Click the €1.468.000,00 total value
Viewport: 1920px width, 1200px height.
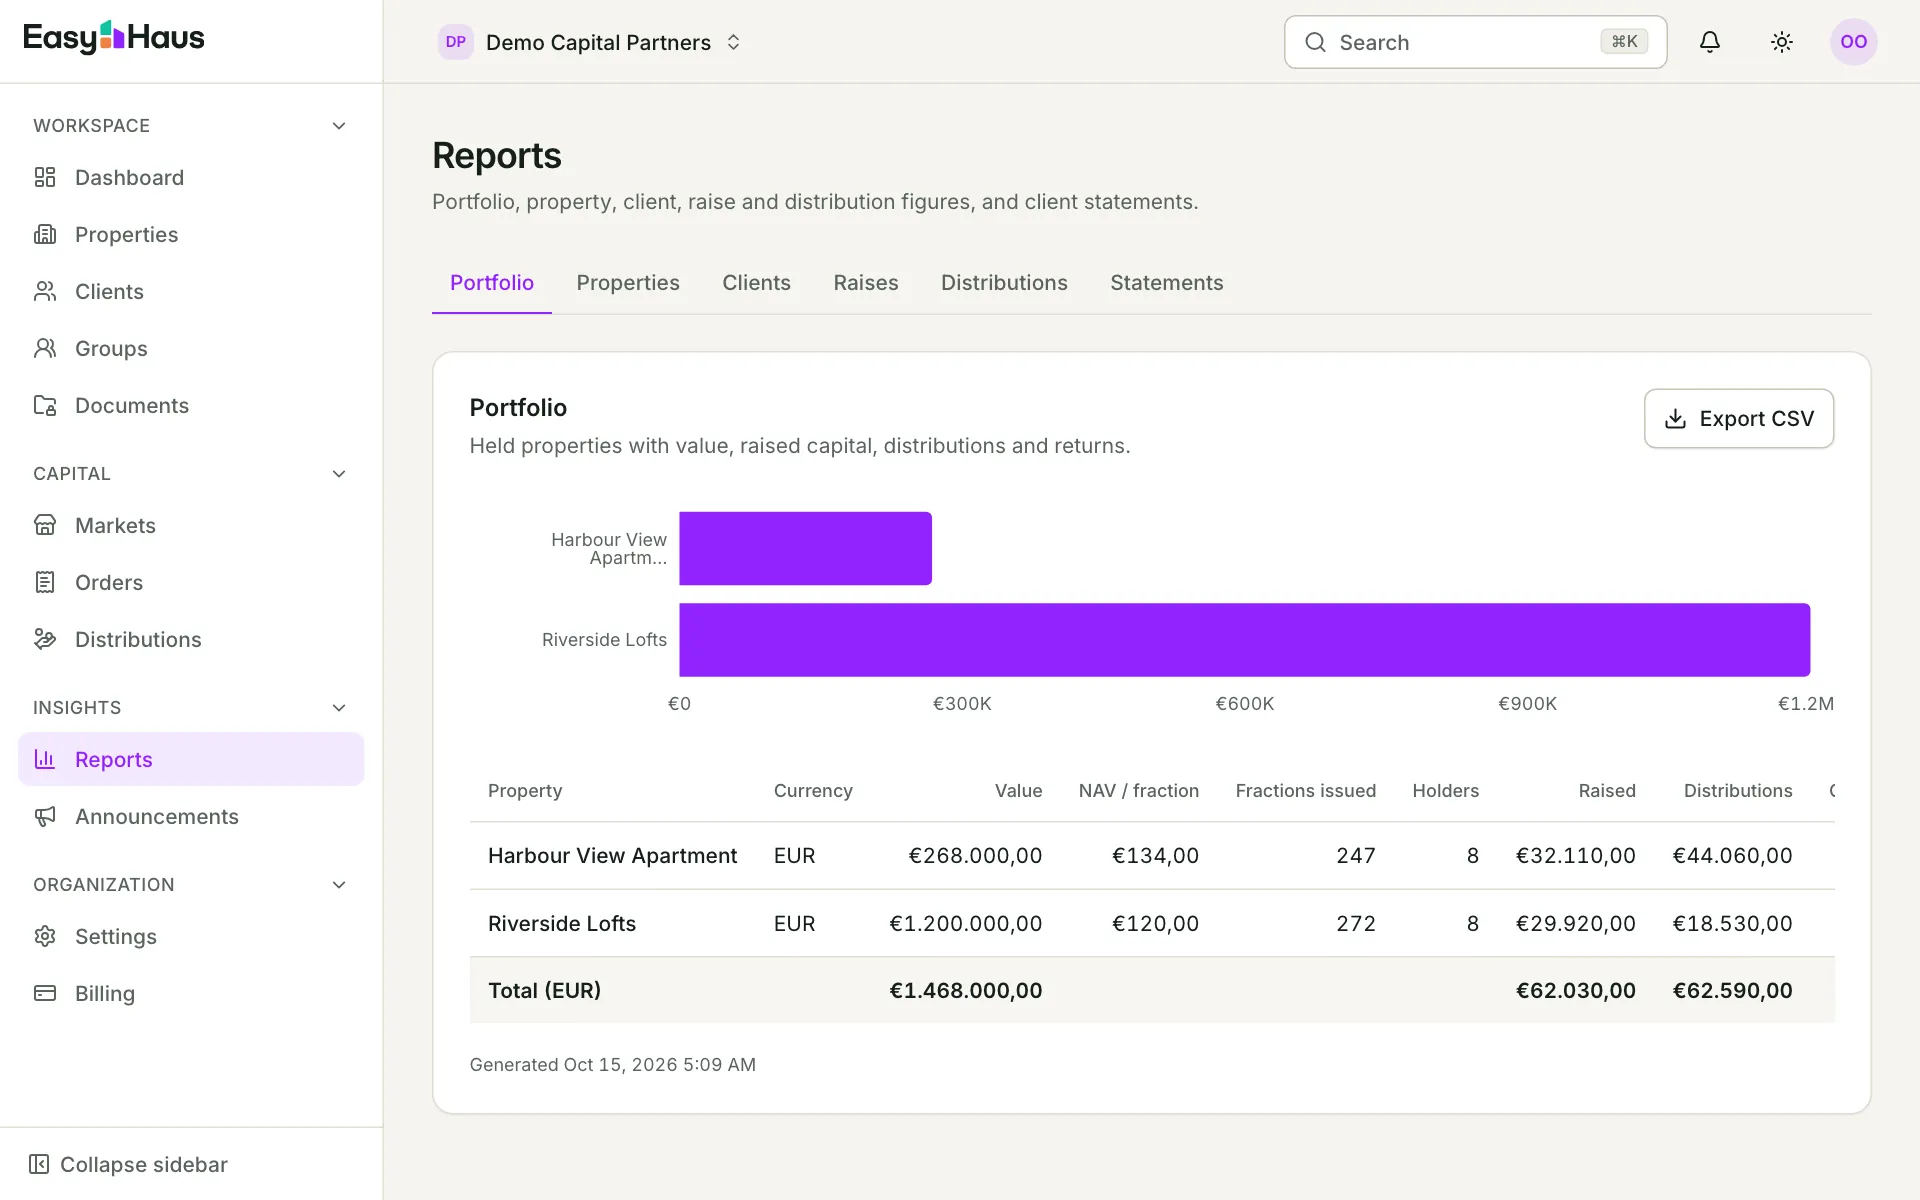(x=966, y=991)
